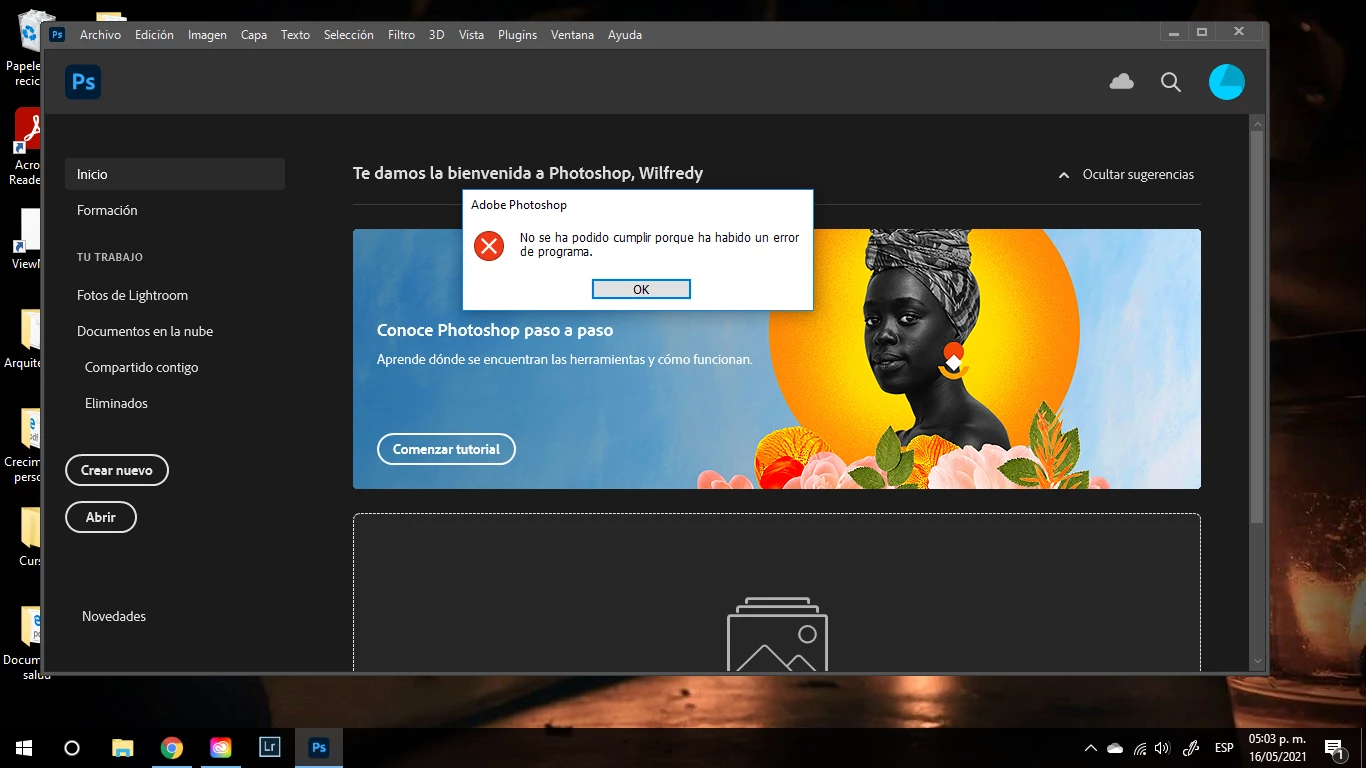Click the Abrir button

click(x=101, y=517)
